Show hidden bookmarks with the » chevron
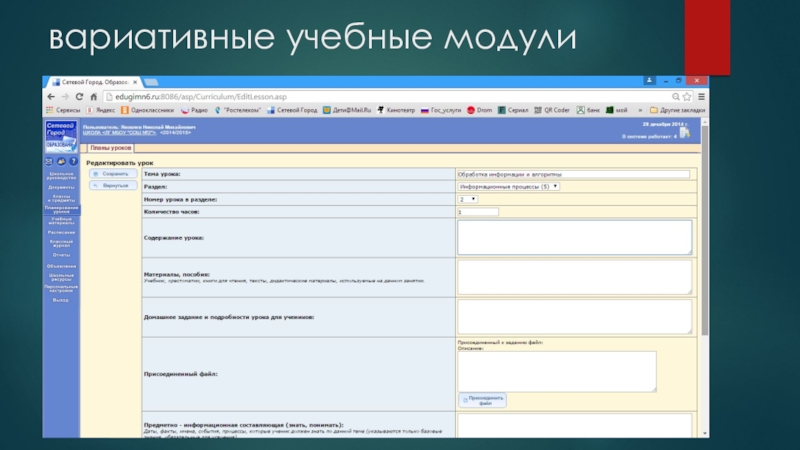The width and height of the screenshot is (800, 450). coord(640,110)
